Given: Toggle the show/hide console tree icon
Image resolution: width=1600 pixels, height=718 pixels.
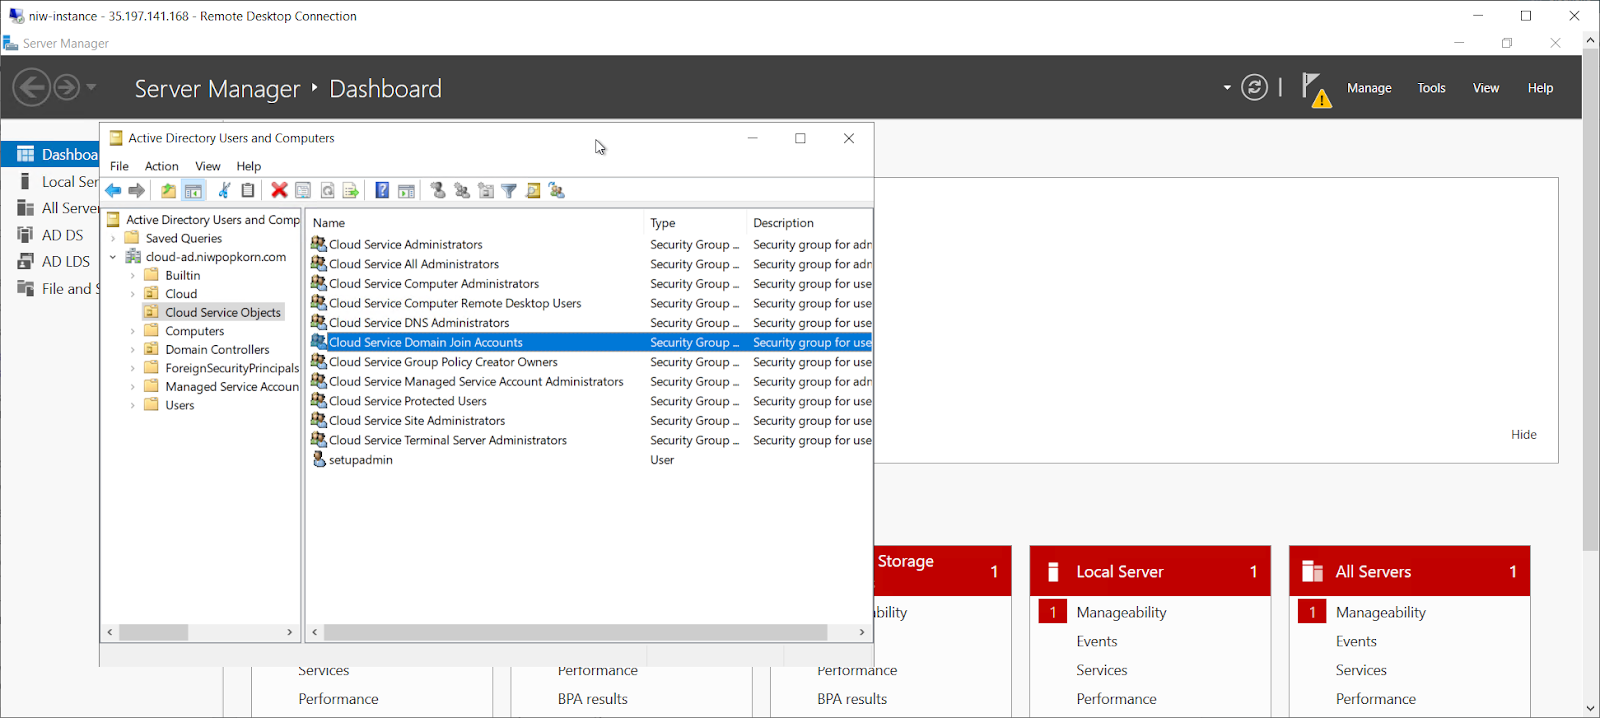Looking at the screenshot, I should (193, 190).
